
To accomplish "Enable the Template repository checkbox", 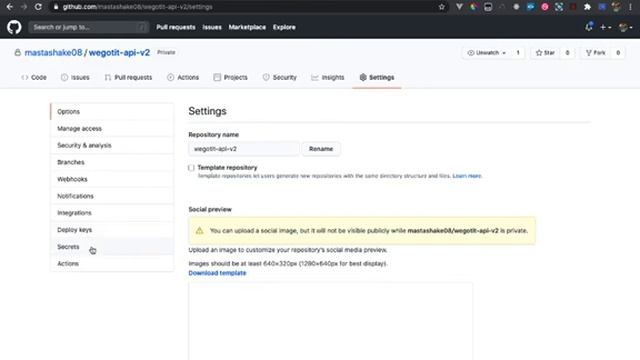I will point(191,168).
